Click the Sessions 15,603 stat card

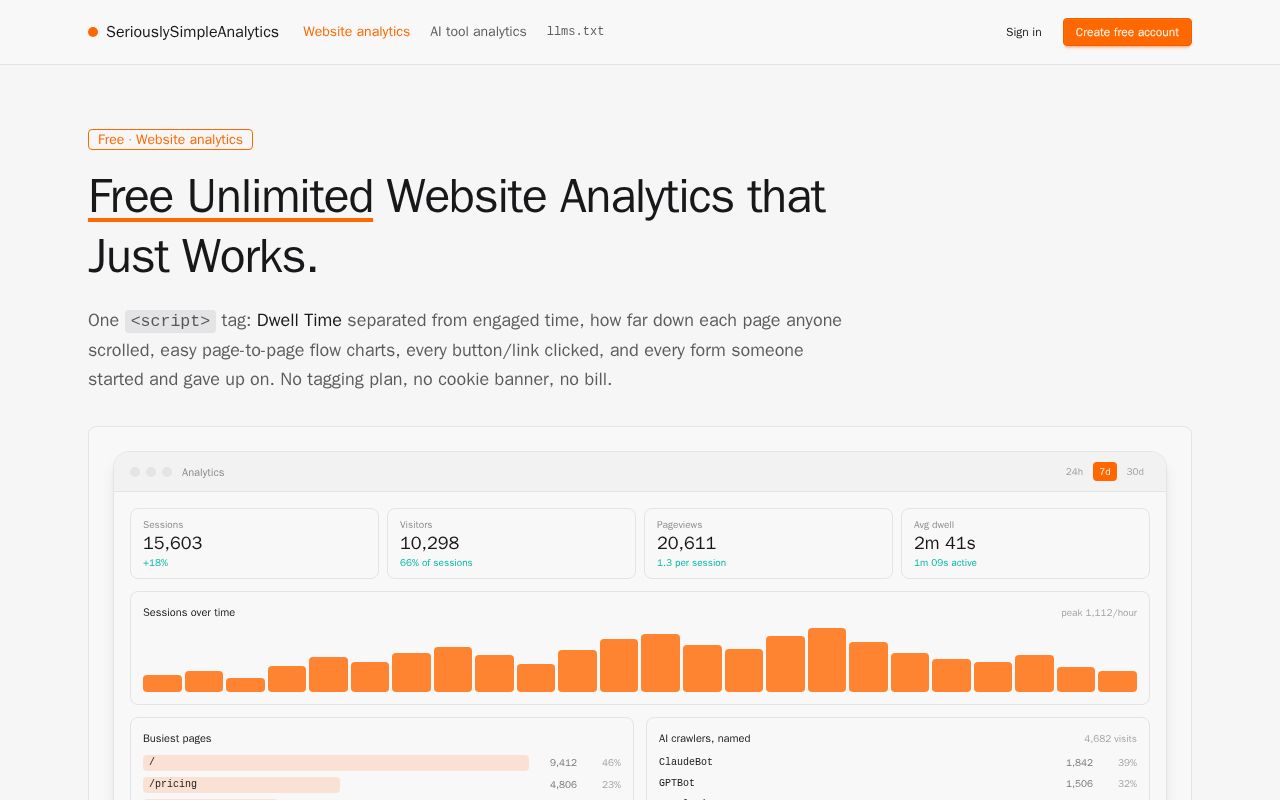click(x=254, y=543)
